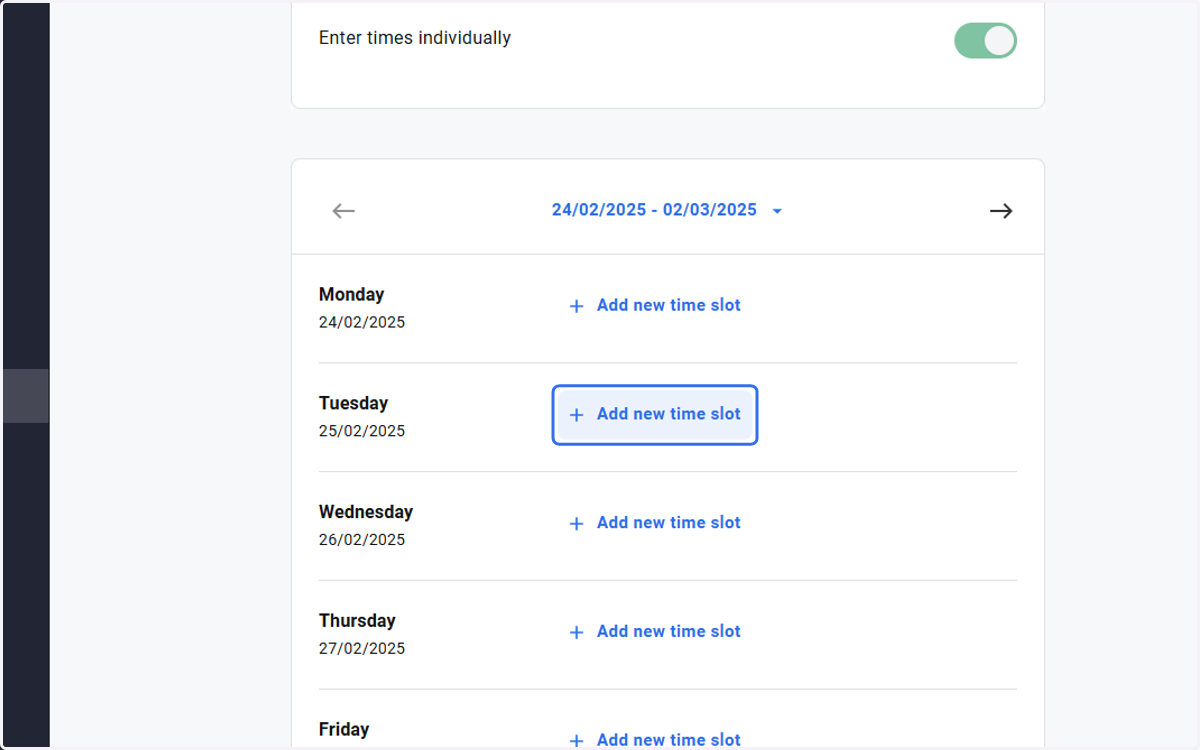This screenshot has height=750, width=1200.
Task: Click the Friday day label
Action: [x=344, y=729]
